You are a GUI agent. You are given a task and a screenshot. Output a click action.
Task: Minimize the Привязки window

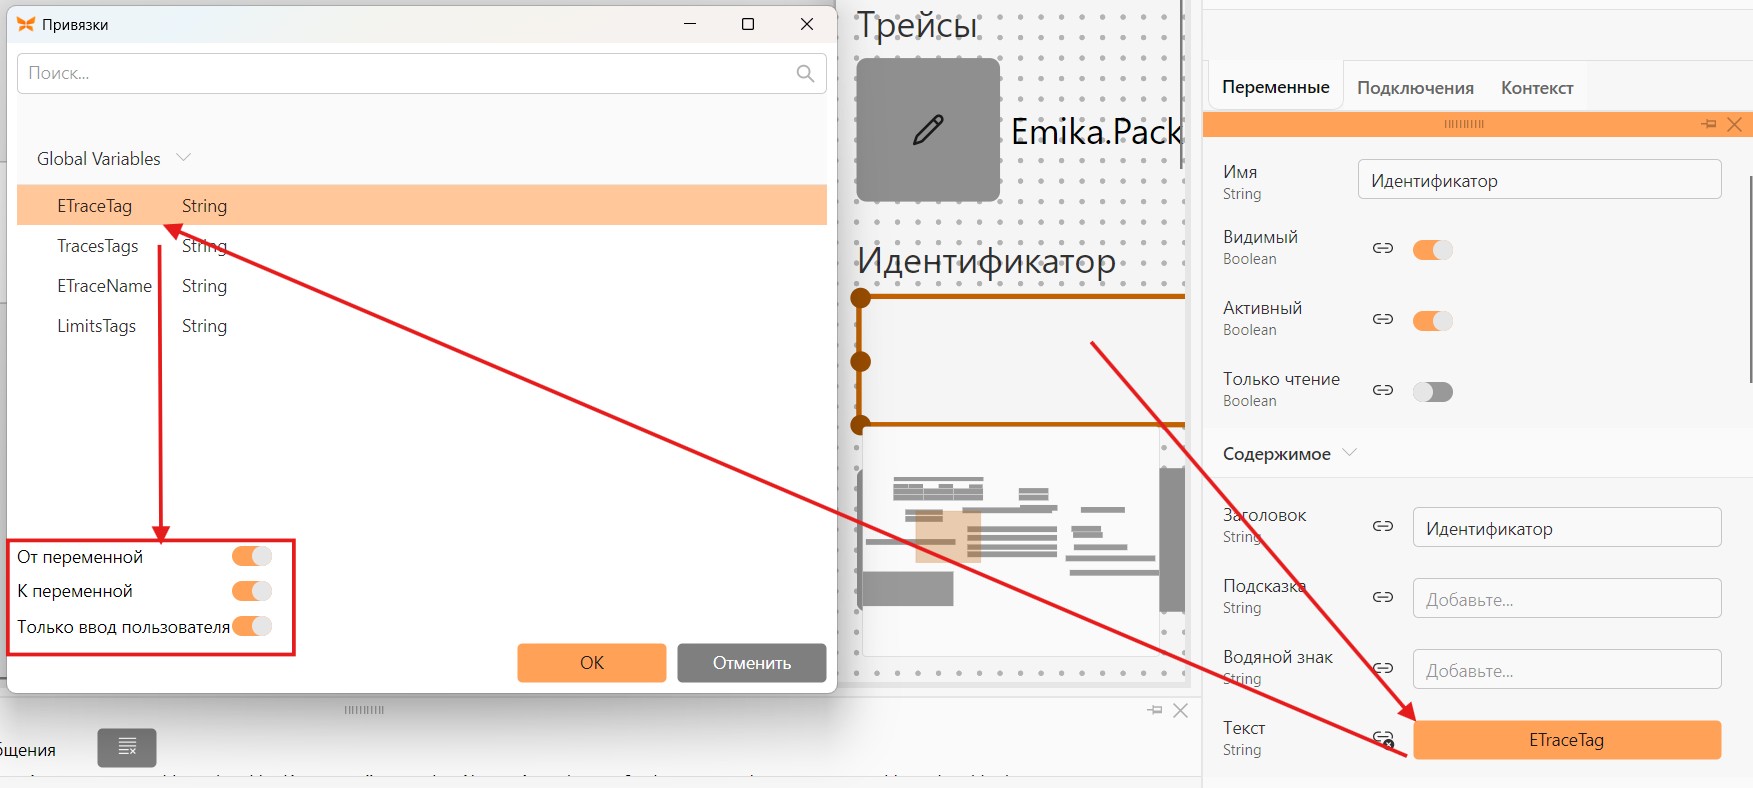pyautogui.click(x=690, y=24)
